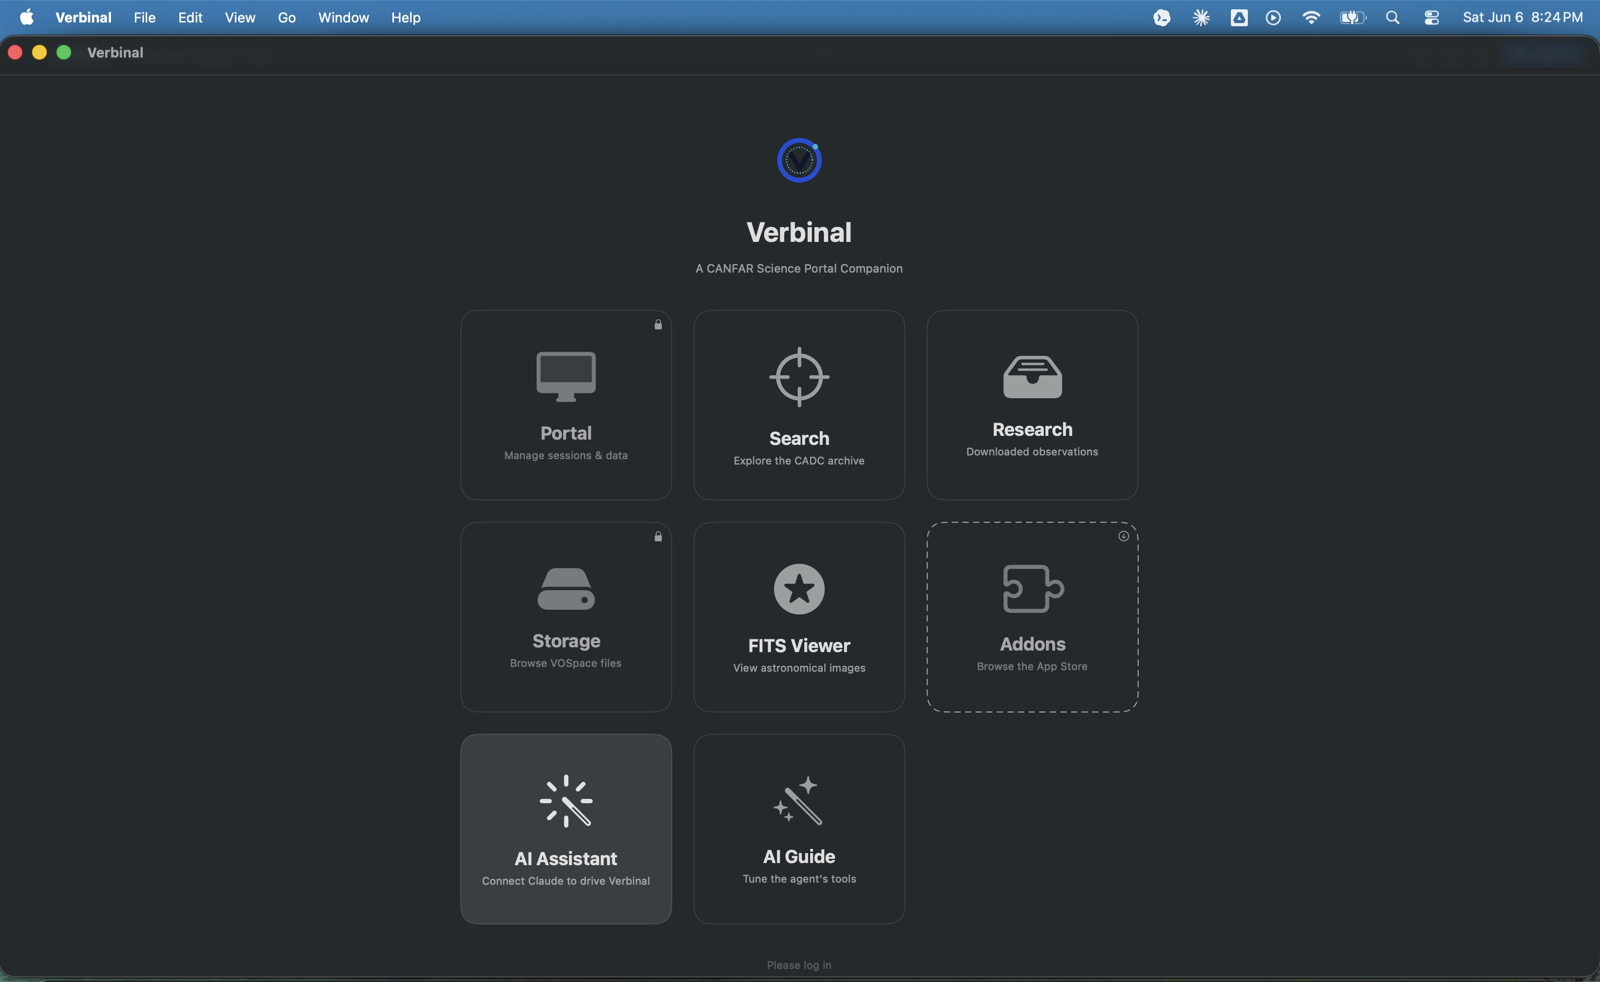
Task: Open the Help menu
Action: [x=406, y=17]
